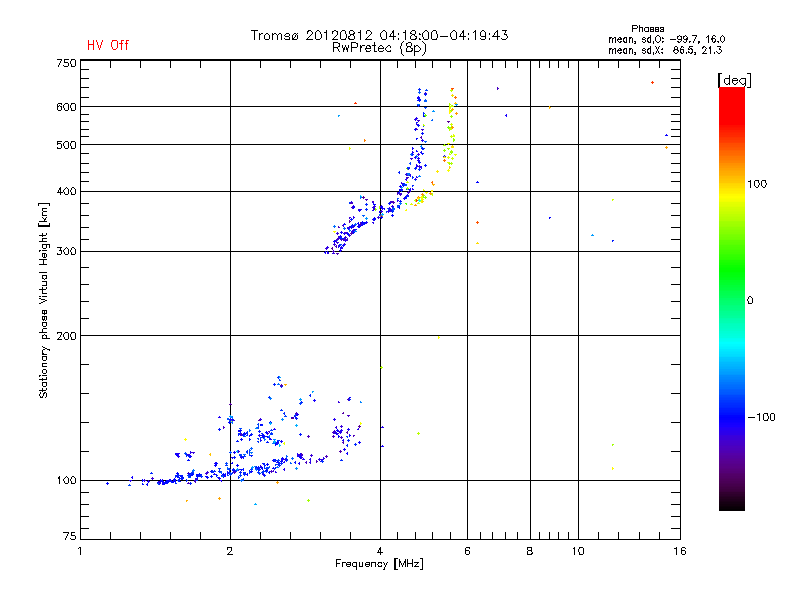Click the blue band near -100 on color bar
800x600 pixels.
click(x=732, y=416)
